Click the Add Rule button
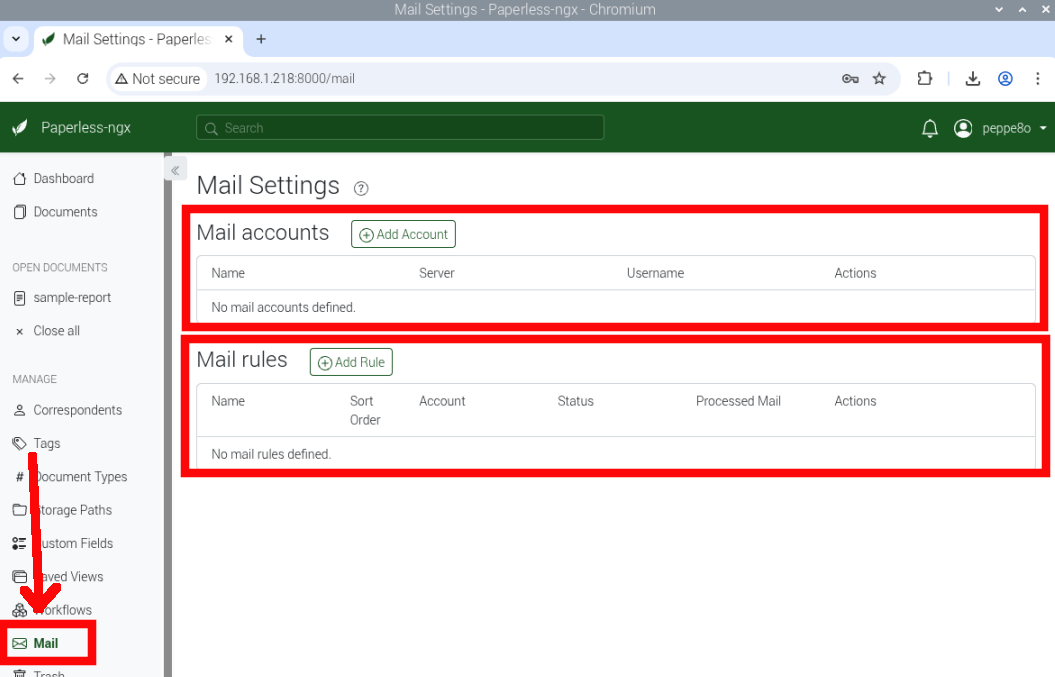The image size is (1055, 677). coord(351,362)
